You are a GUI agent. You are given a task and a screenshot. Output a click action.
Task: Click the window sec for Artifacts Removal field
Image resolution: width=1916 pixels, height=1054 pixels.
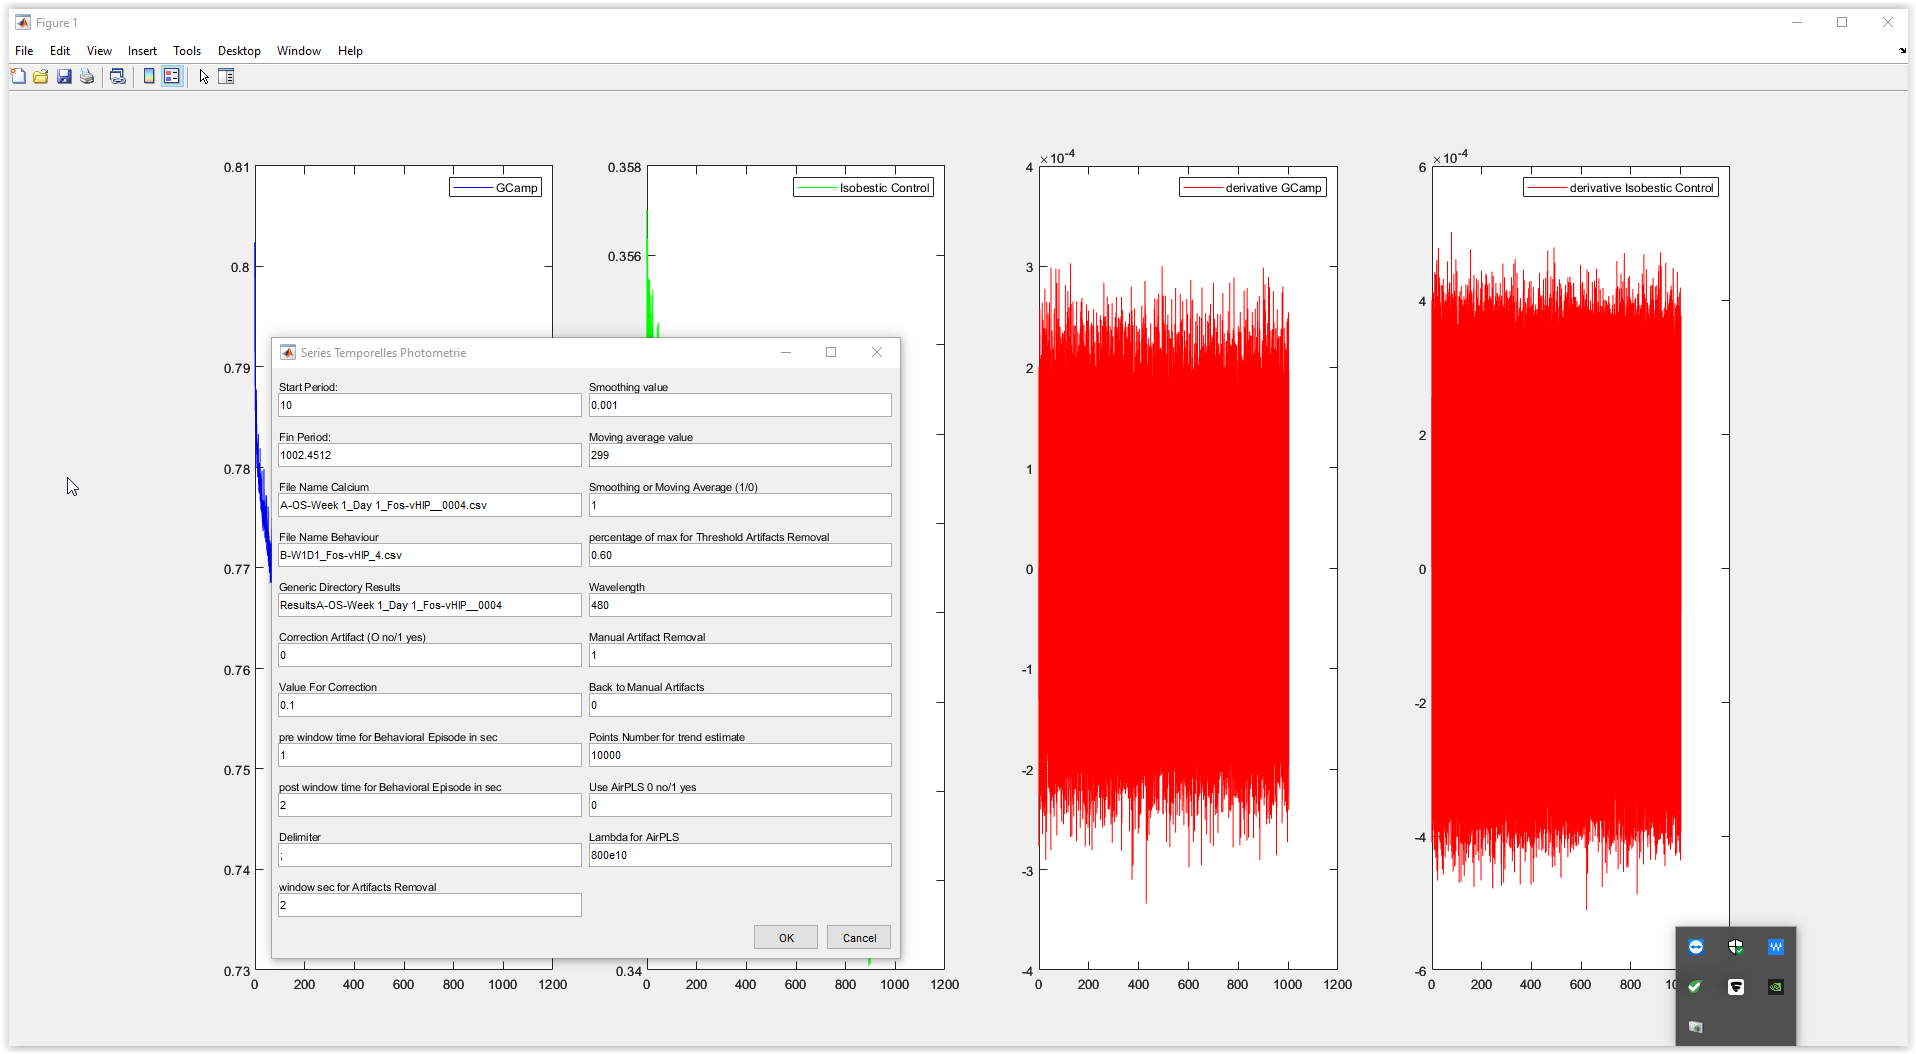430,905
